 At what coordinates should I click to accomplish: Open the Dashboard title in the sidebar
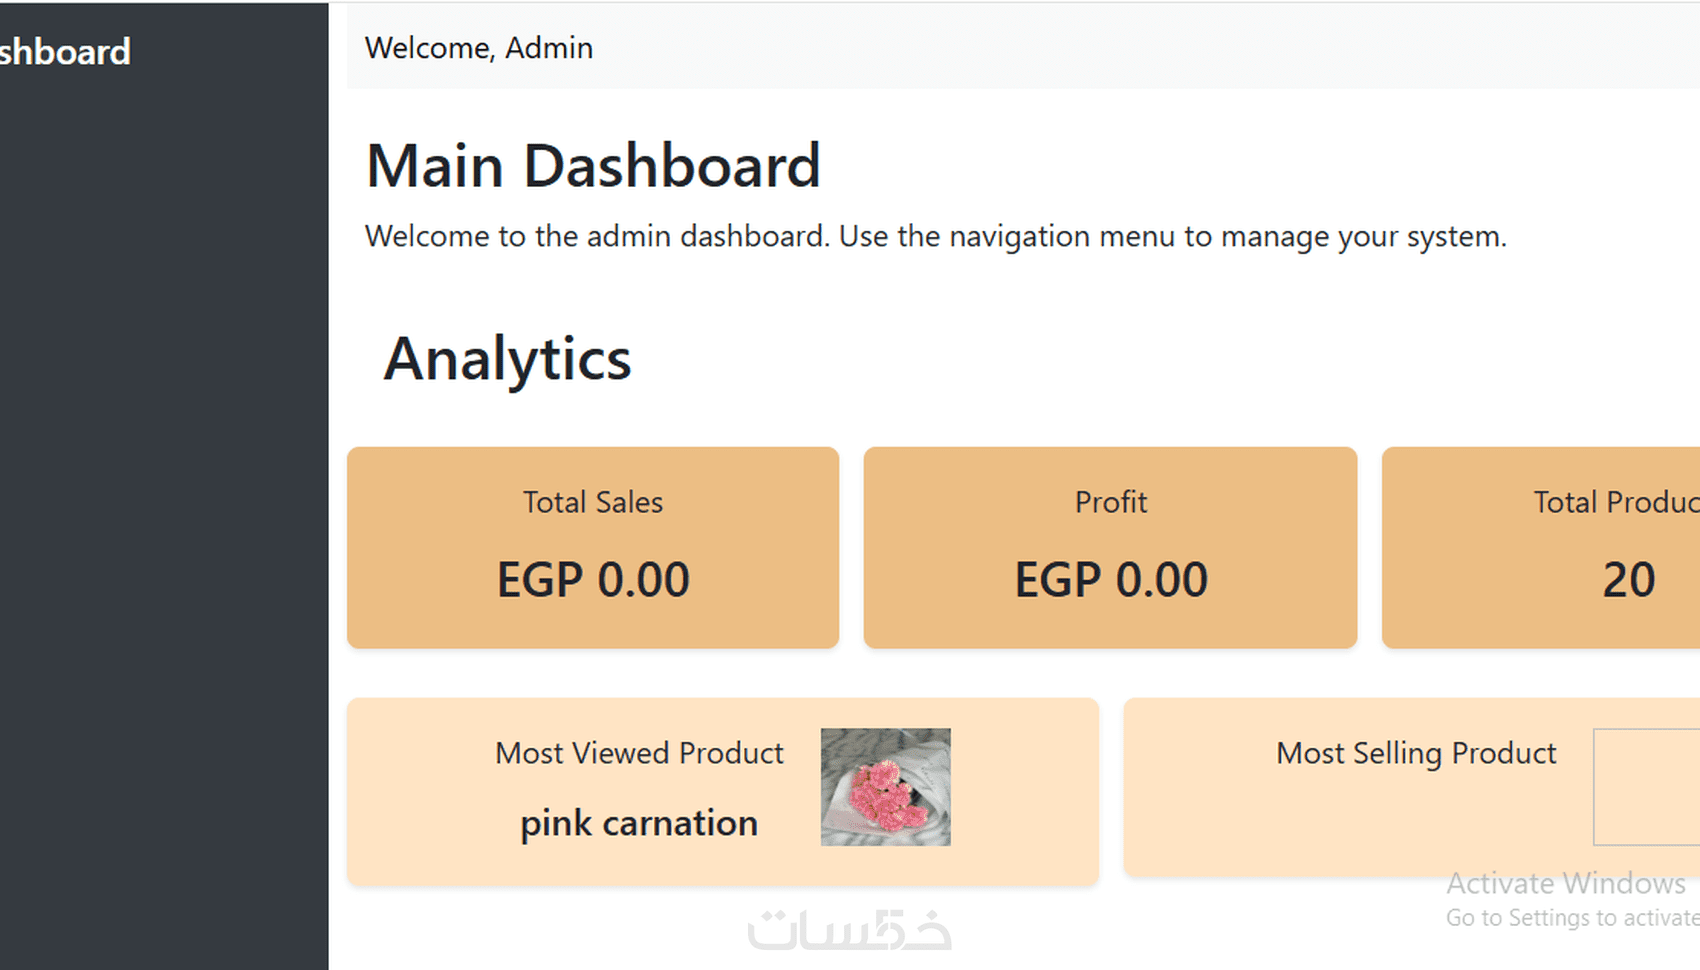[x=65, y=52]
